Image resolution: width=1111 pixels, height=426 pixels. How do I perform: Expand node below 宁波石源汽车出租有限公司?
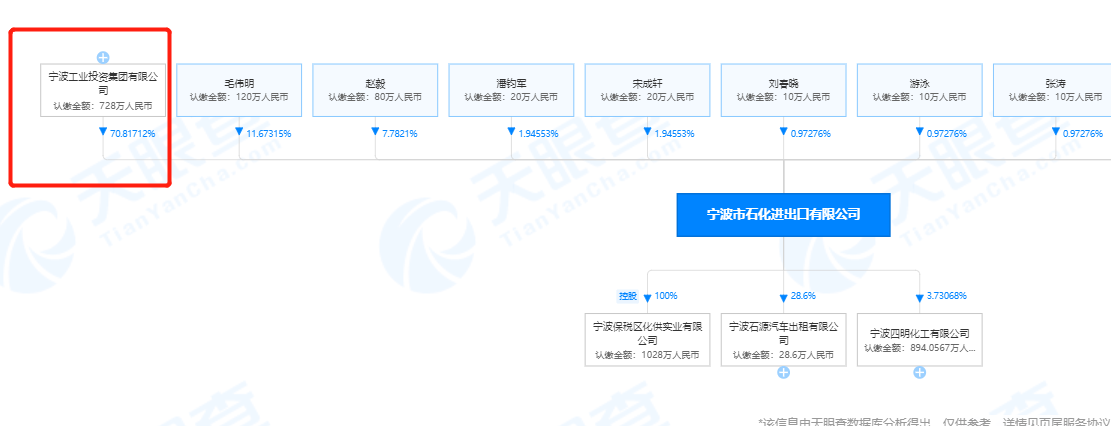point(784,373)
